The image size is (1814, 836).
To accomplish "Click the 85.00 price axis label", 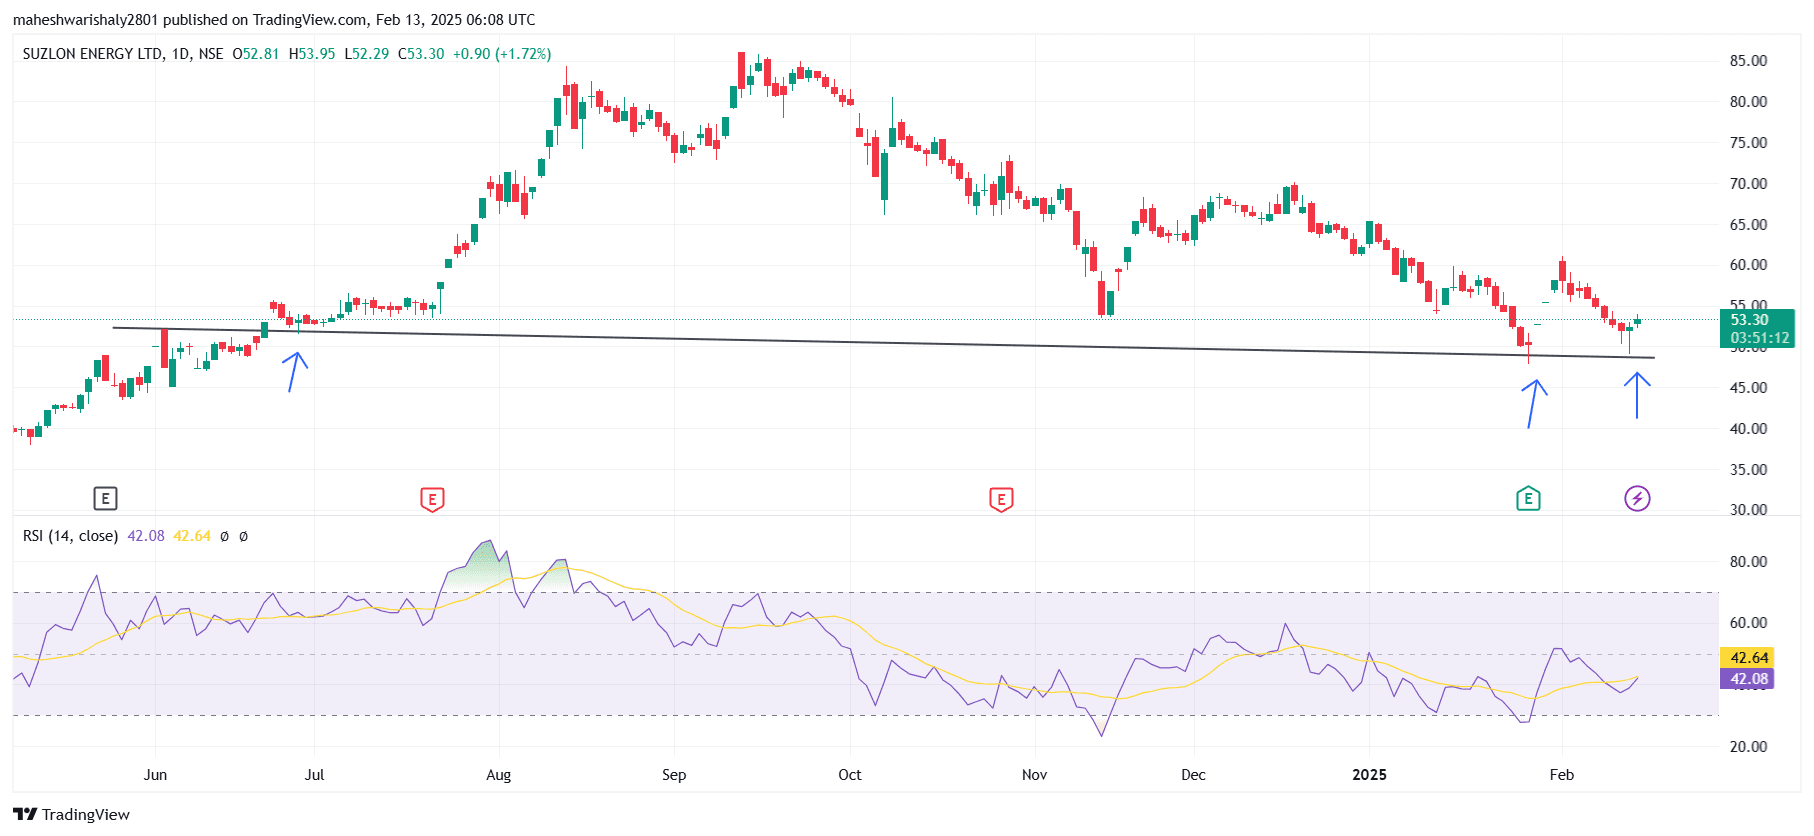I will [1748, 61].
